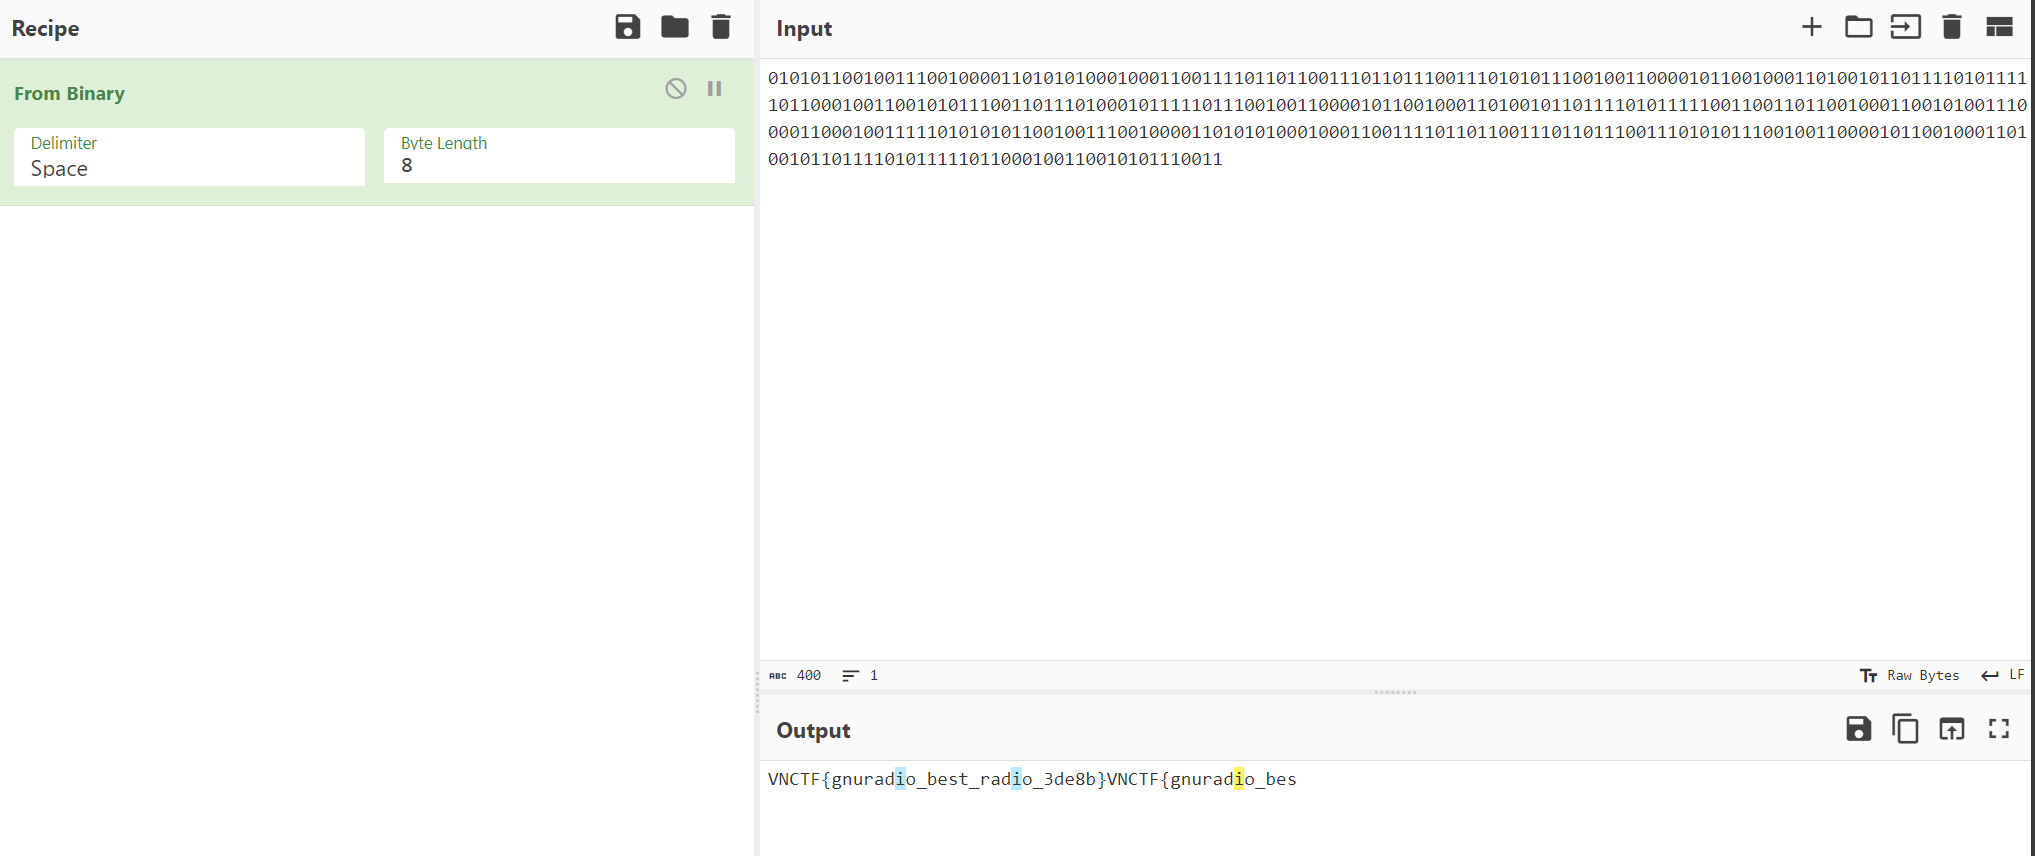
Task: Click the From Binary operation title
Action: [69, 93]
